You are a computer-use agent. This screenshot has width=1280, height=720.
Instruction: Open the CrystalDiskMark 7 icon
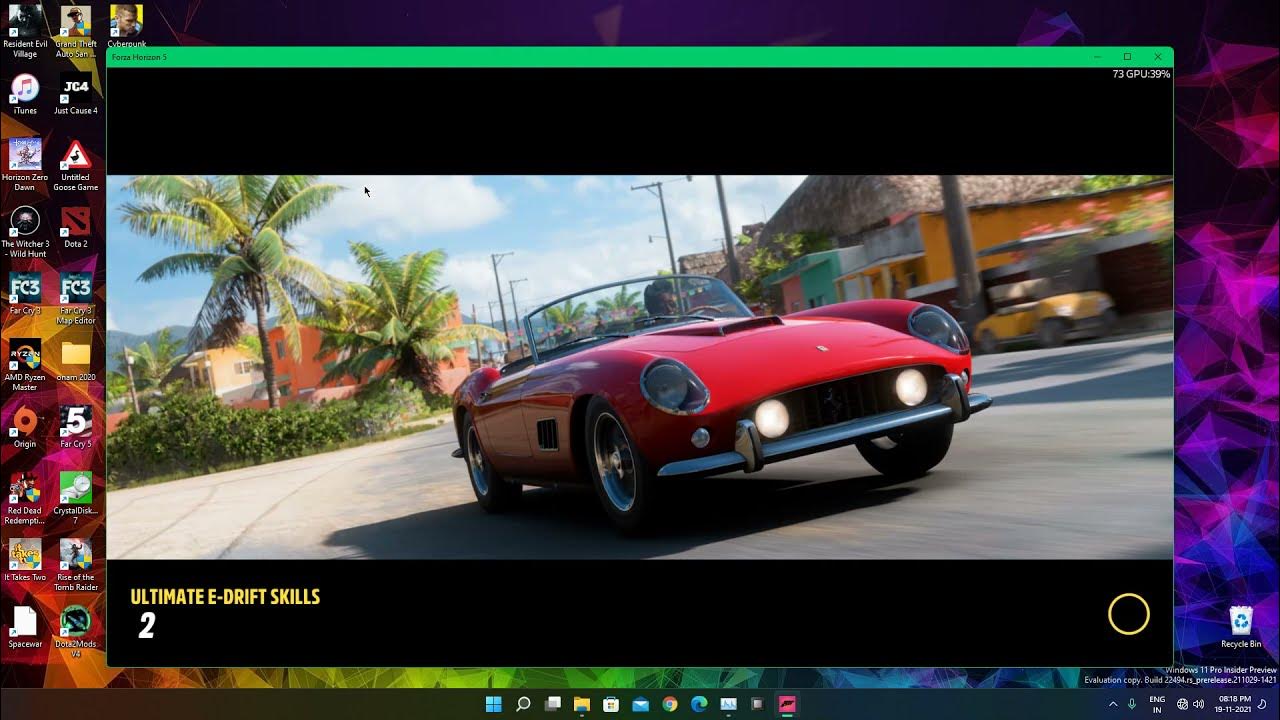click(76, 498)
